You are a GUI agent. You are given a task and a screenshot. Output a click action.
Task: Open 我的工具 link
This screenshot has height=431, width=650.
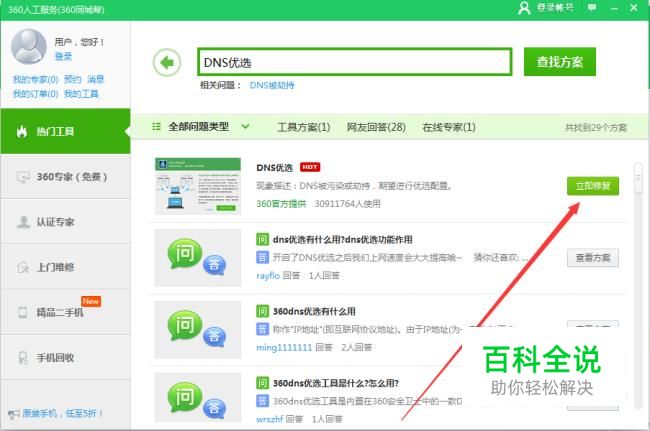[81, 94]
